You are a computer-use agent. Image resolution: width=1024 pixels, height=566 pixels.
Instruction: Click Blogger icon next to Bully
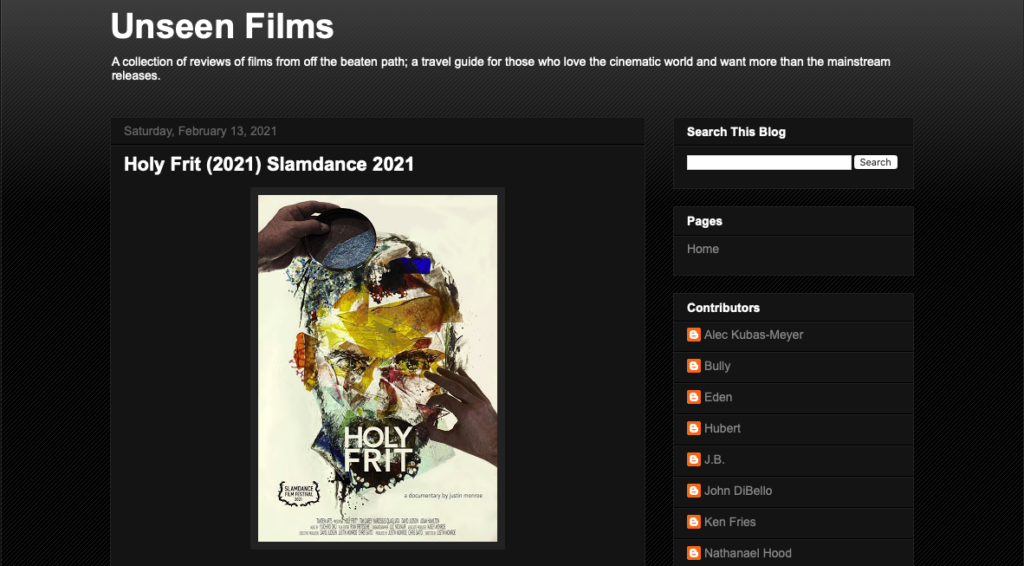tap(694, 366)
